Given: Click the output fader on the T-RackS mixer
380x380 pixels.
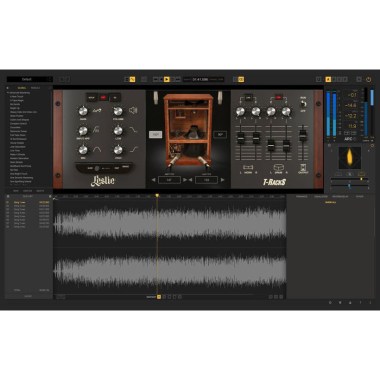Looking at the screenshot, I should point(303,135).
